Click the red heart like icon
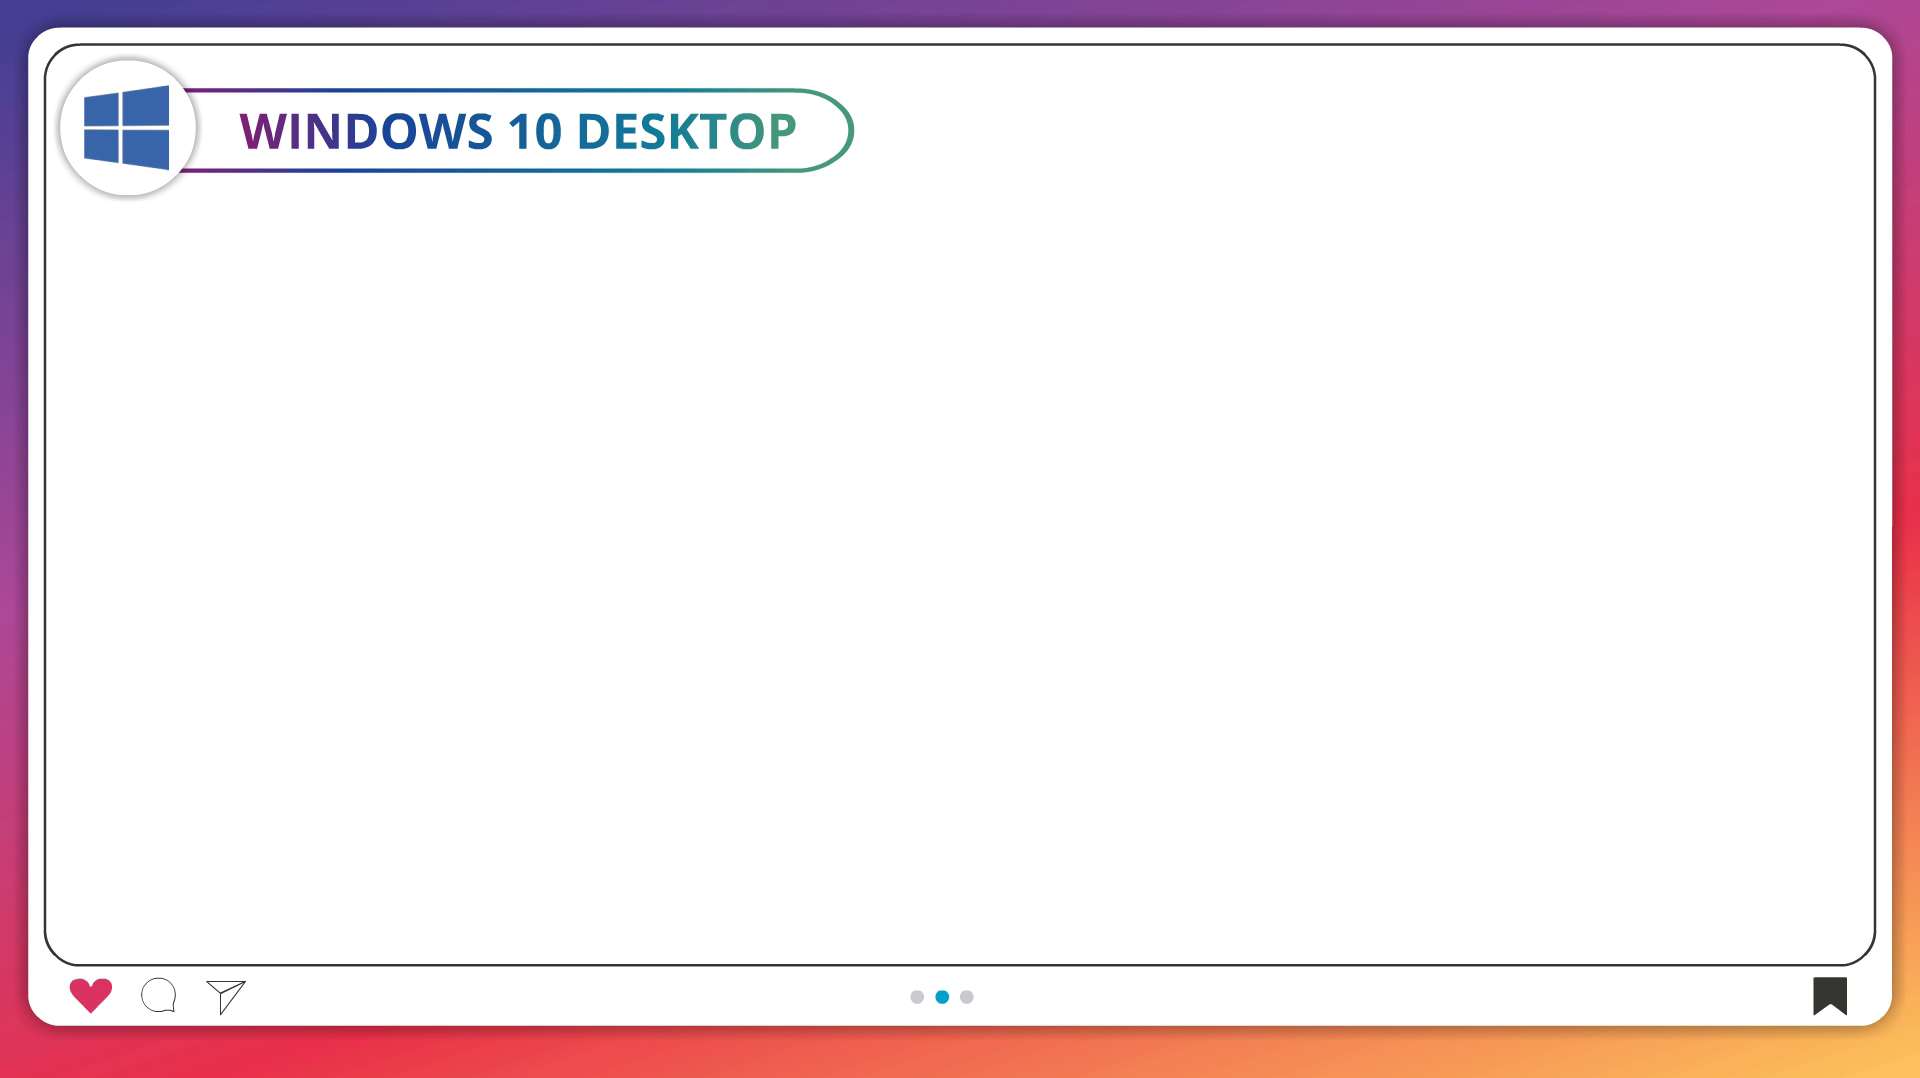The image size is (1920, 1078). 90,995
